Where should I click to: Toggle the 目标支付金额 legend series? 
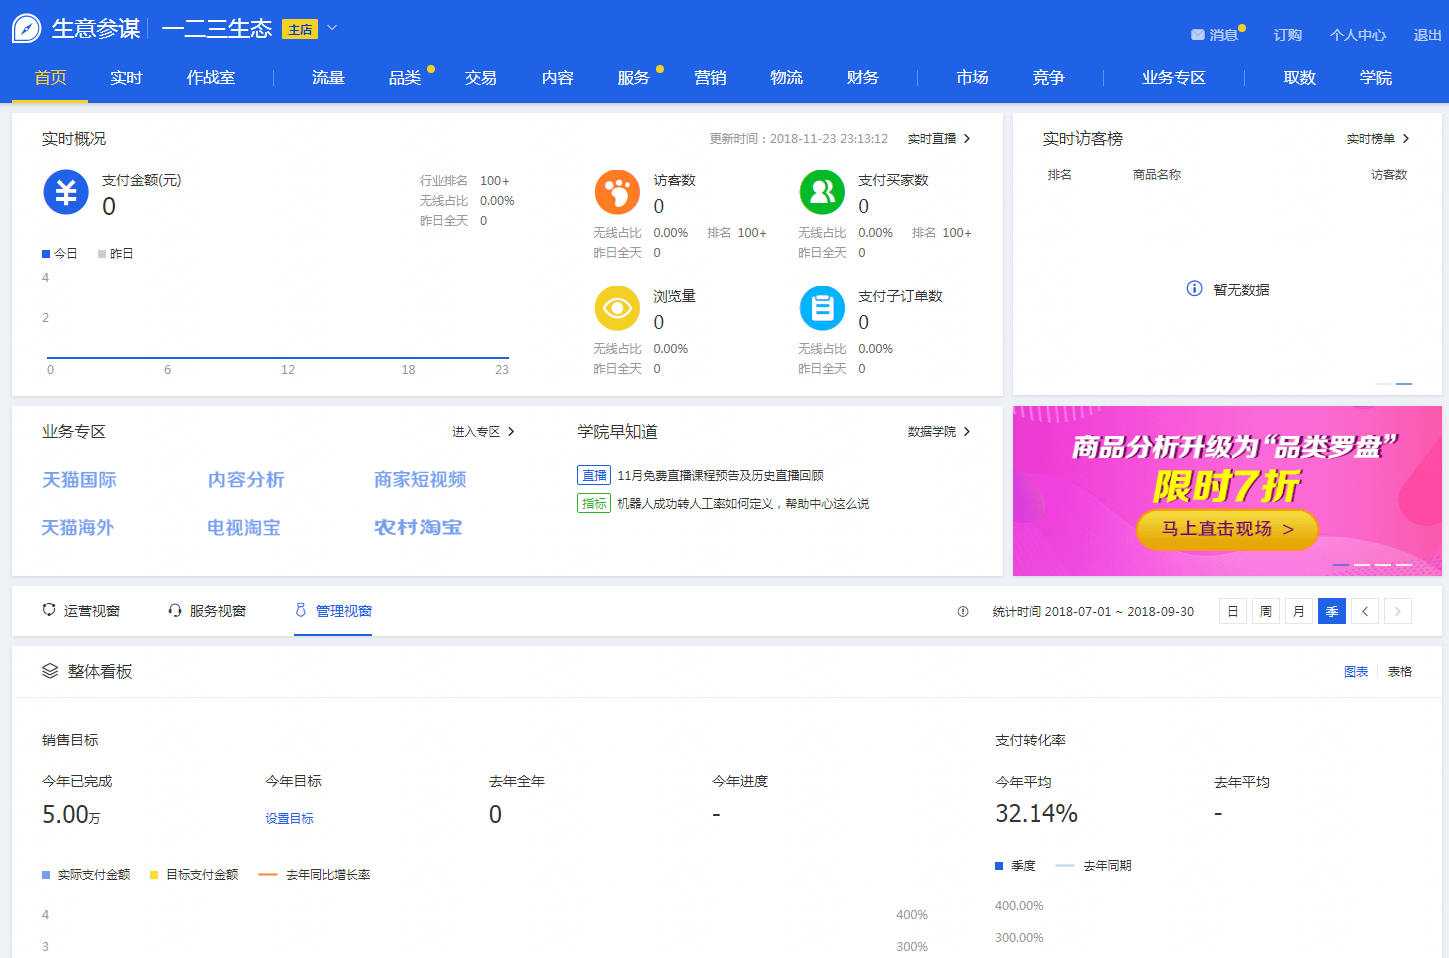[194, 875]
